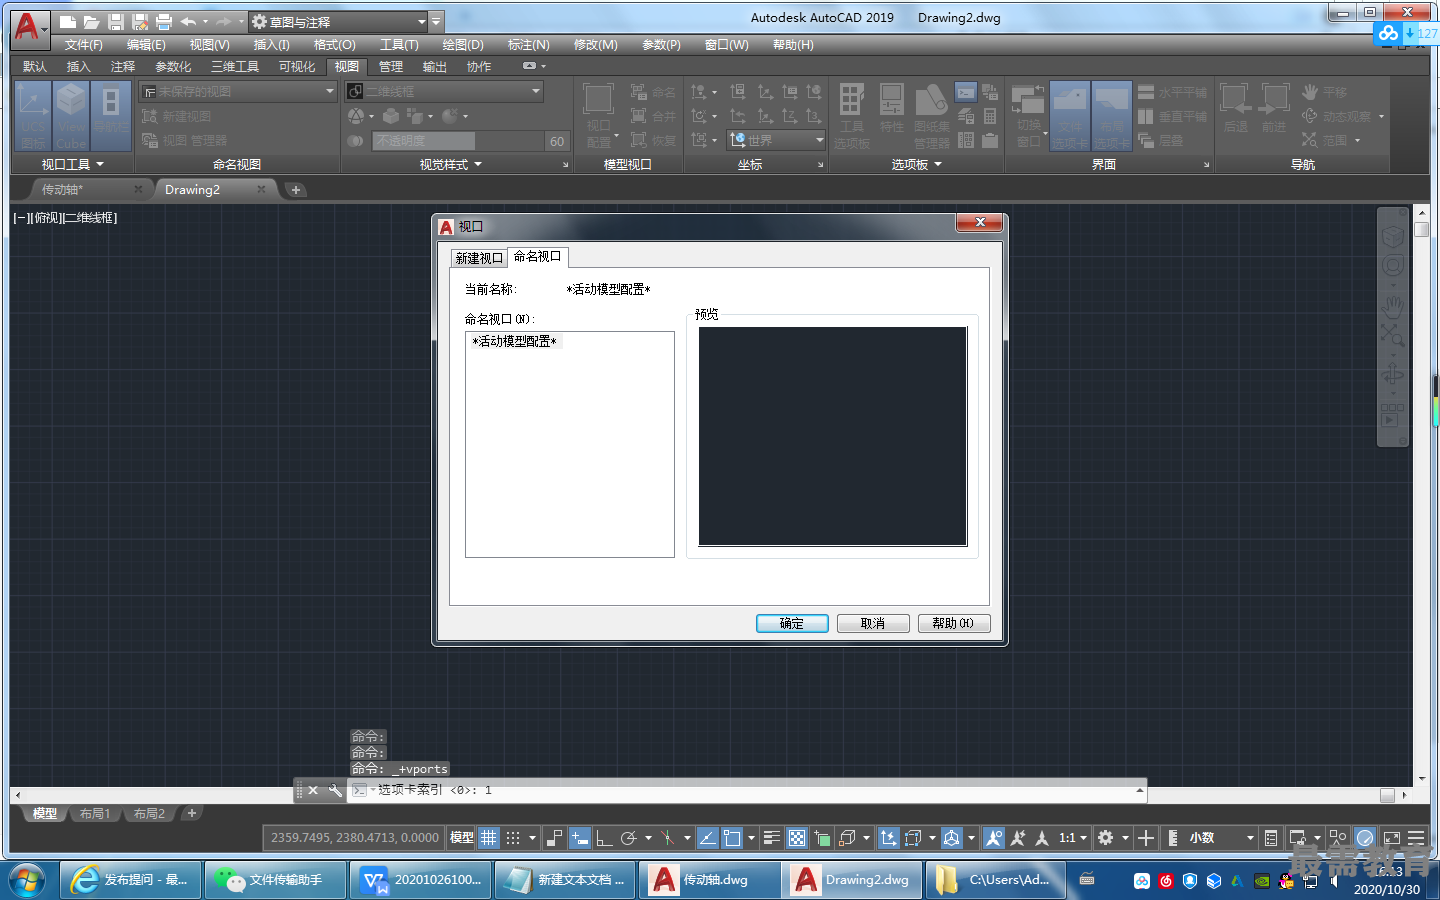The image size is (1440, 900).
Task: Toggle ortho mode in status bar
Action: [604, 838]
